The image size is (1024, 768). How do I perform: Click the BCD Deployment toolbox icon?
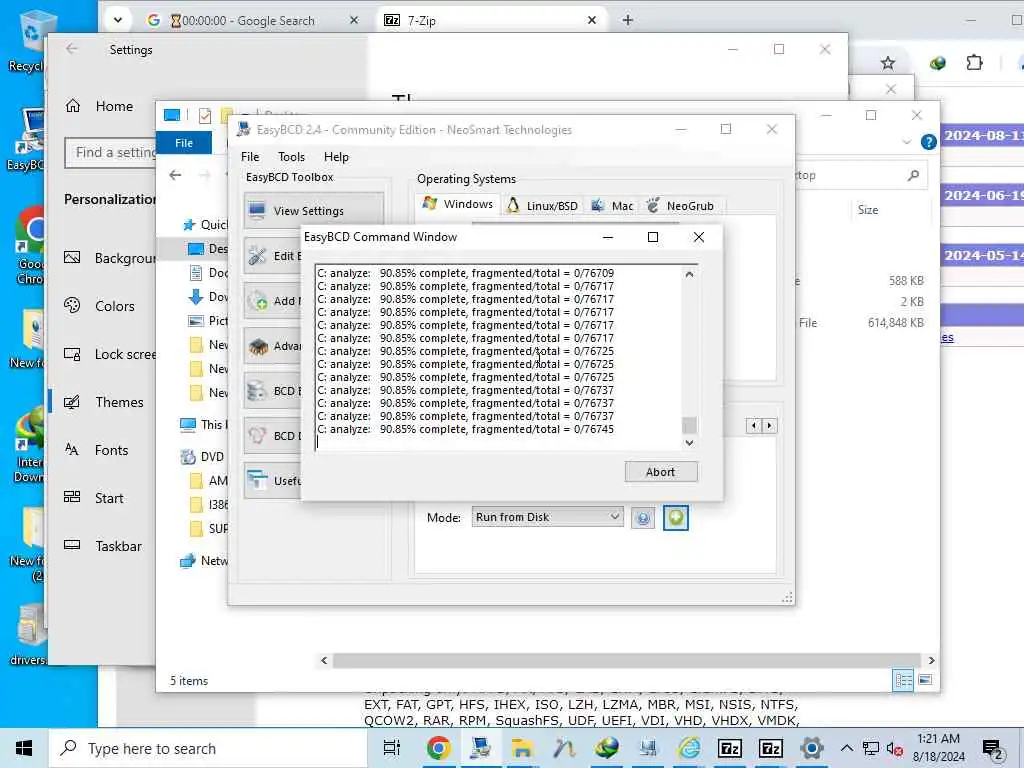coord(257,436)
